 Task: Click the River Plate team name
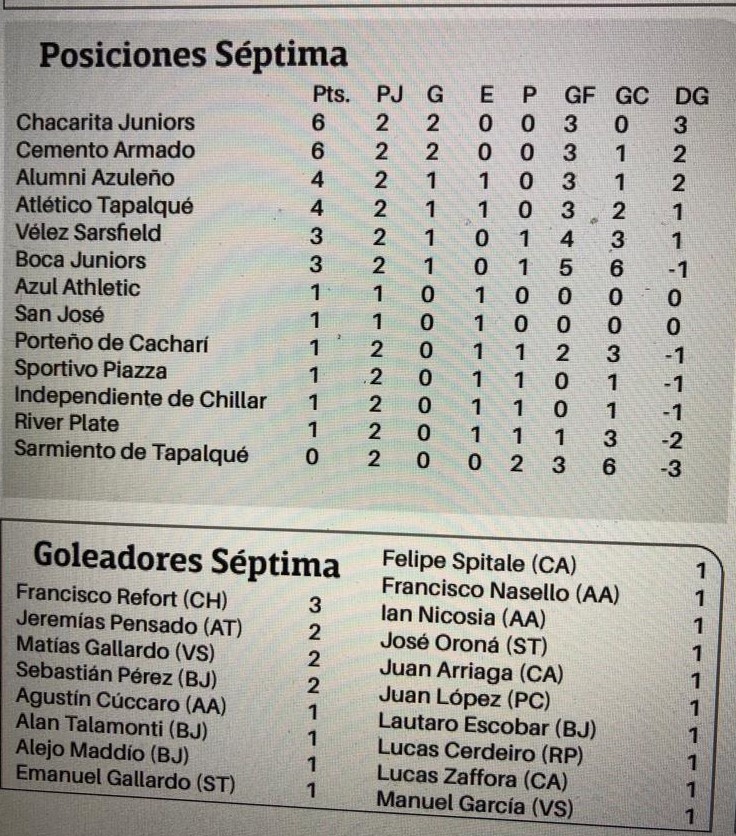coord(67,423)
